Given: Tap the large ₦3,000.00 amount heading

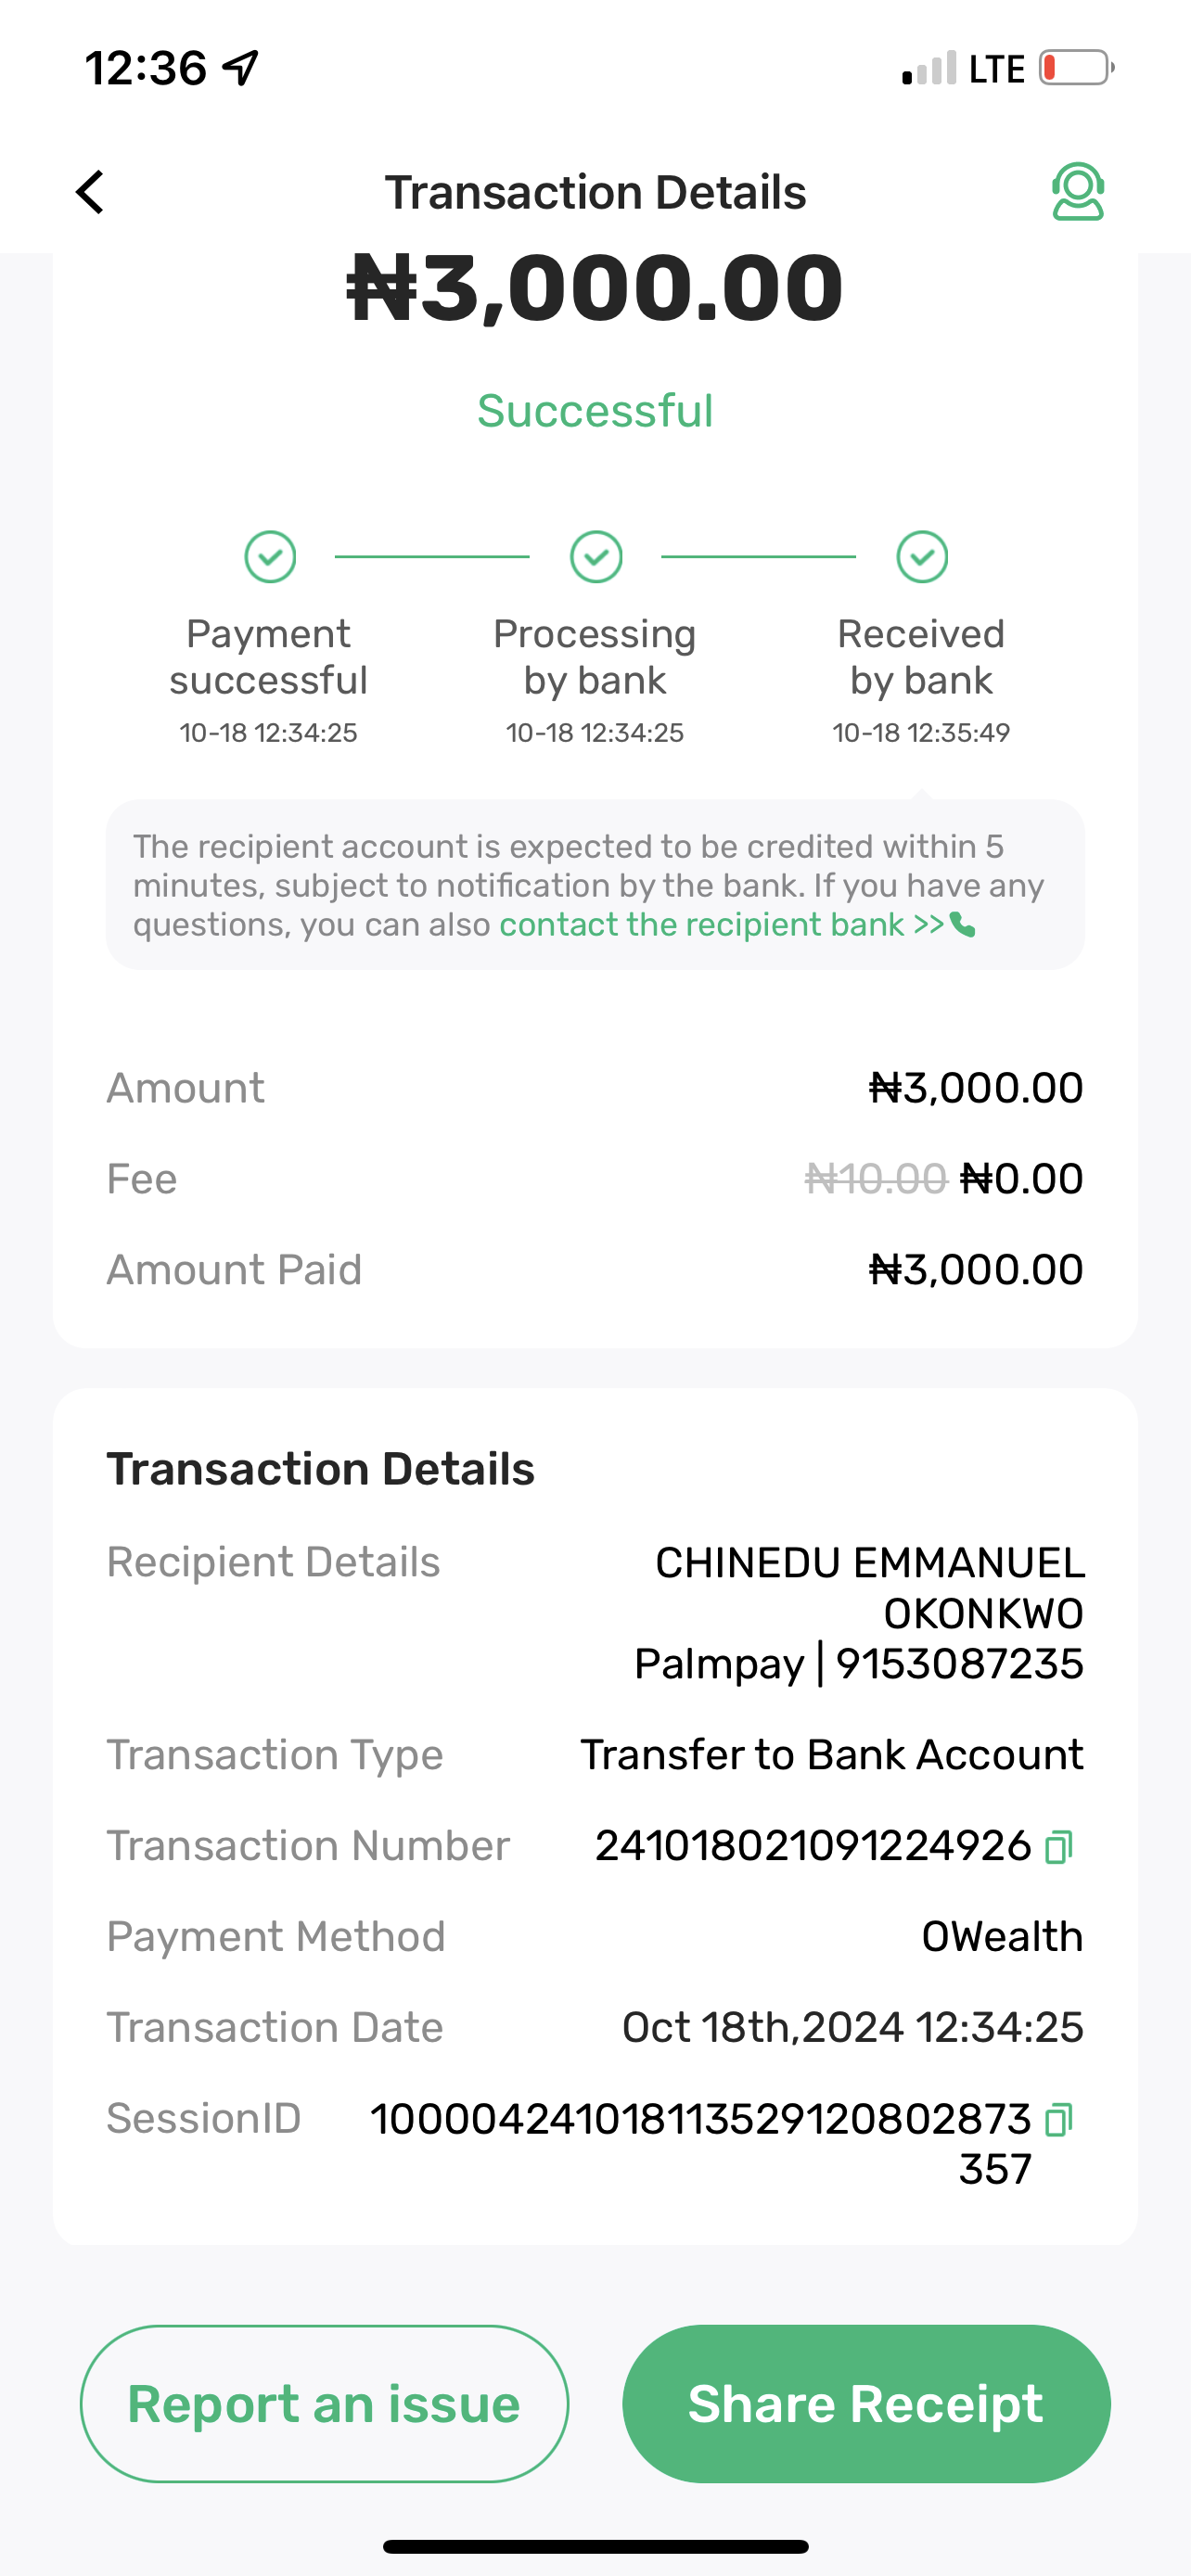Looking at the screenshot, I should (595, 289).
